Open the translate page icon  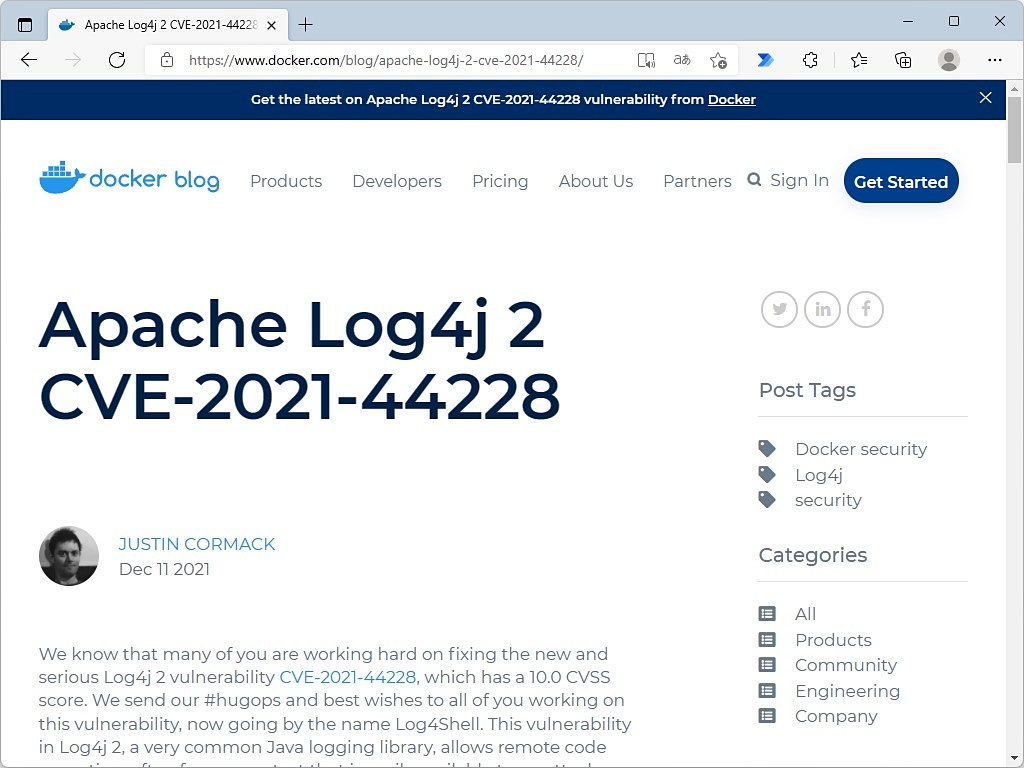click(682, 60)
